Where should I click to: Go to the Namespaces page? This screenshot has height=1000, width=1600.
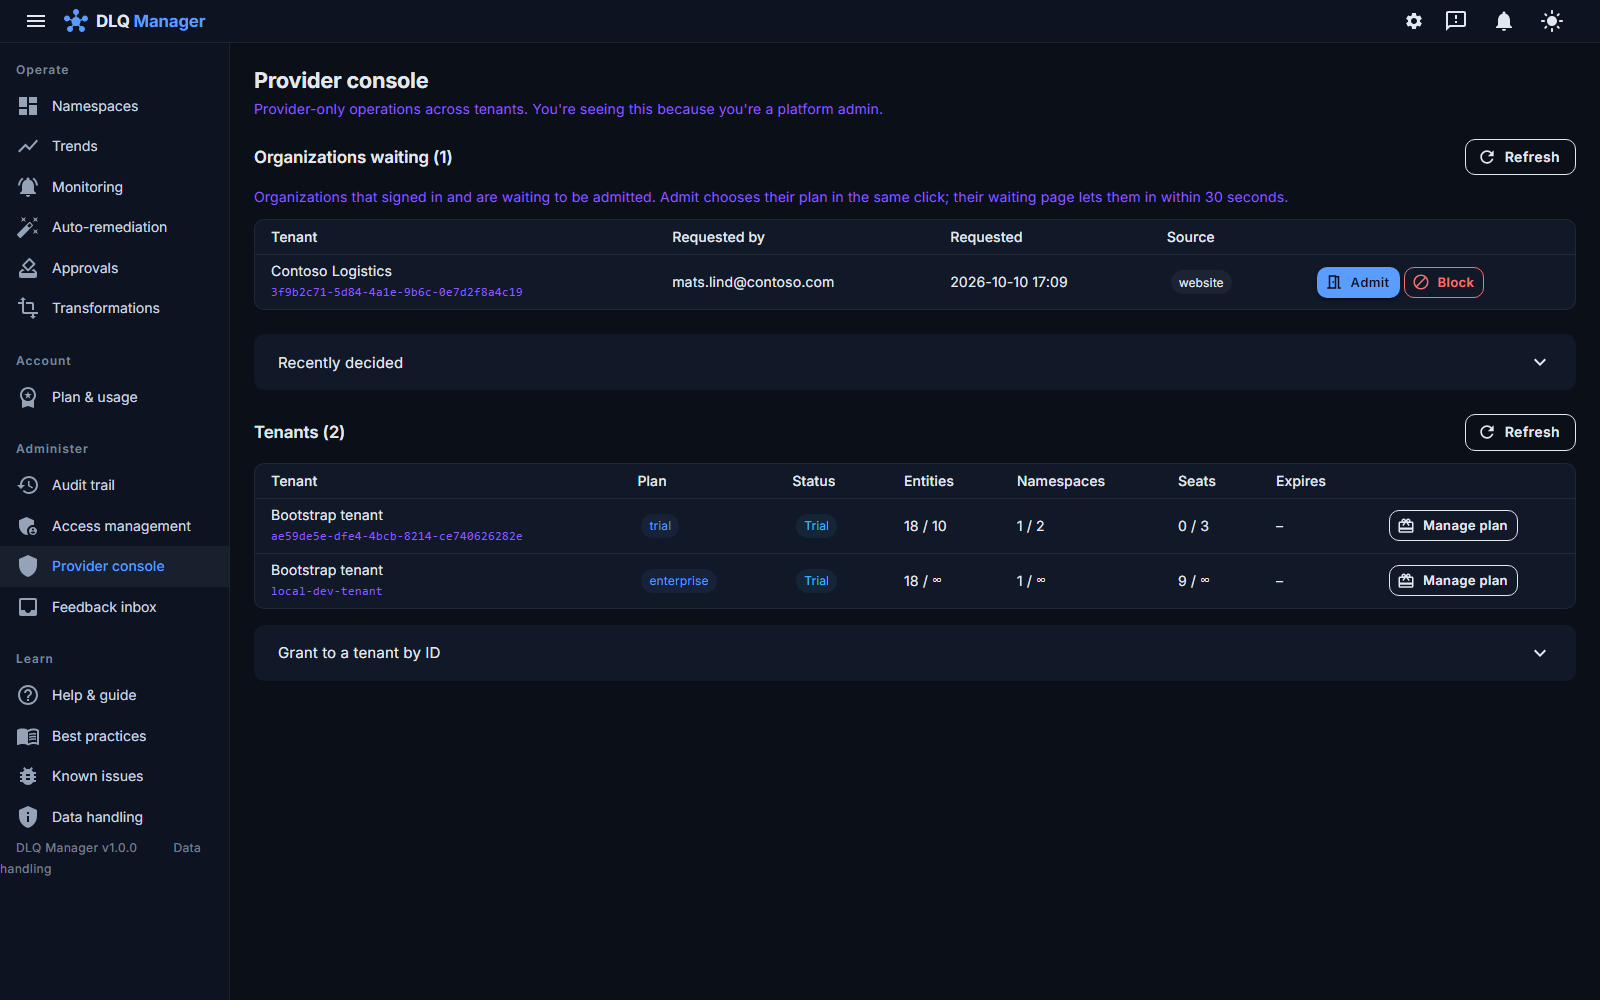pos(114,106)
